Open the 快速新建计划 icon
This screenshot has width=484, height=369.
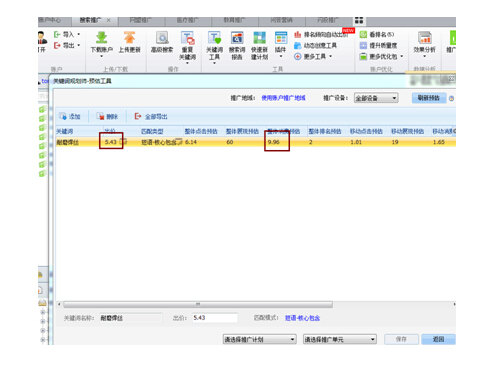pyautogui.click(x=259, y=38)
